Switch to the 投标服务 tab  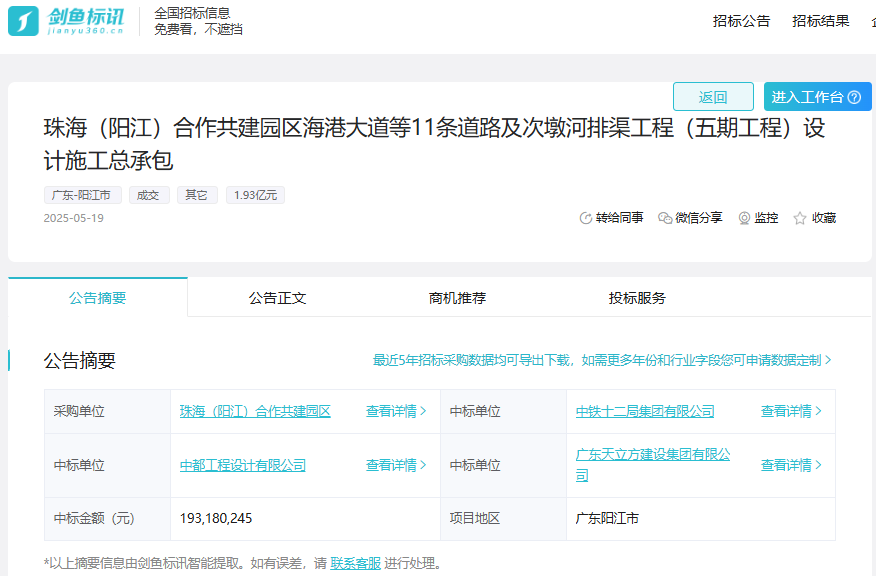click(637, 298)
